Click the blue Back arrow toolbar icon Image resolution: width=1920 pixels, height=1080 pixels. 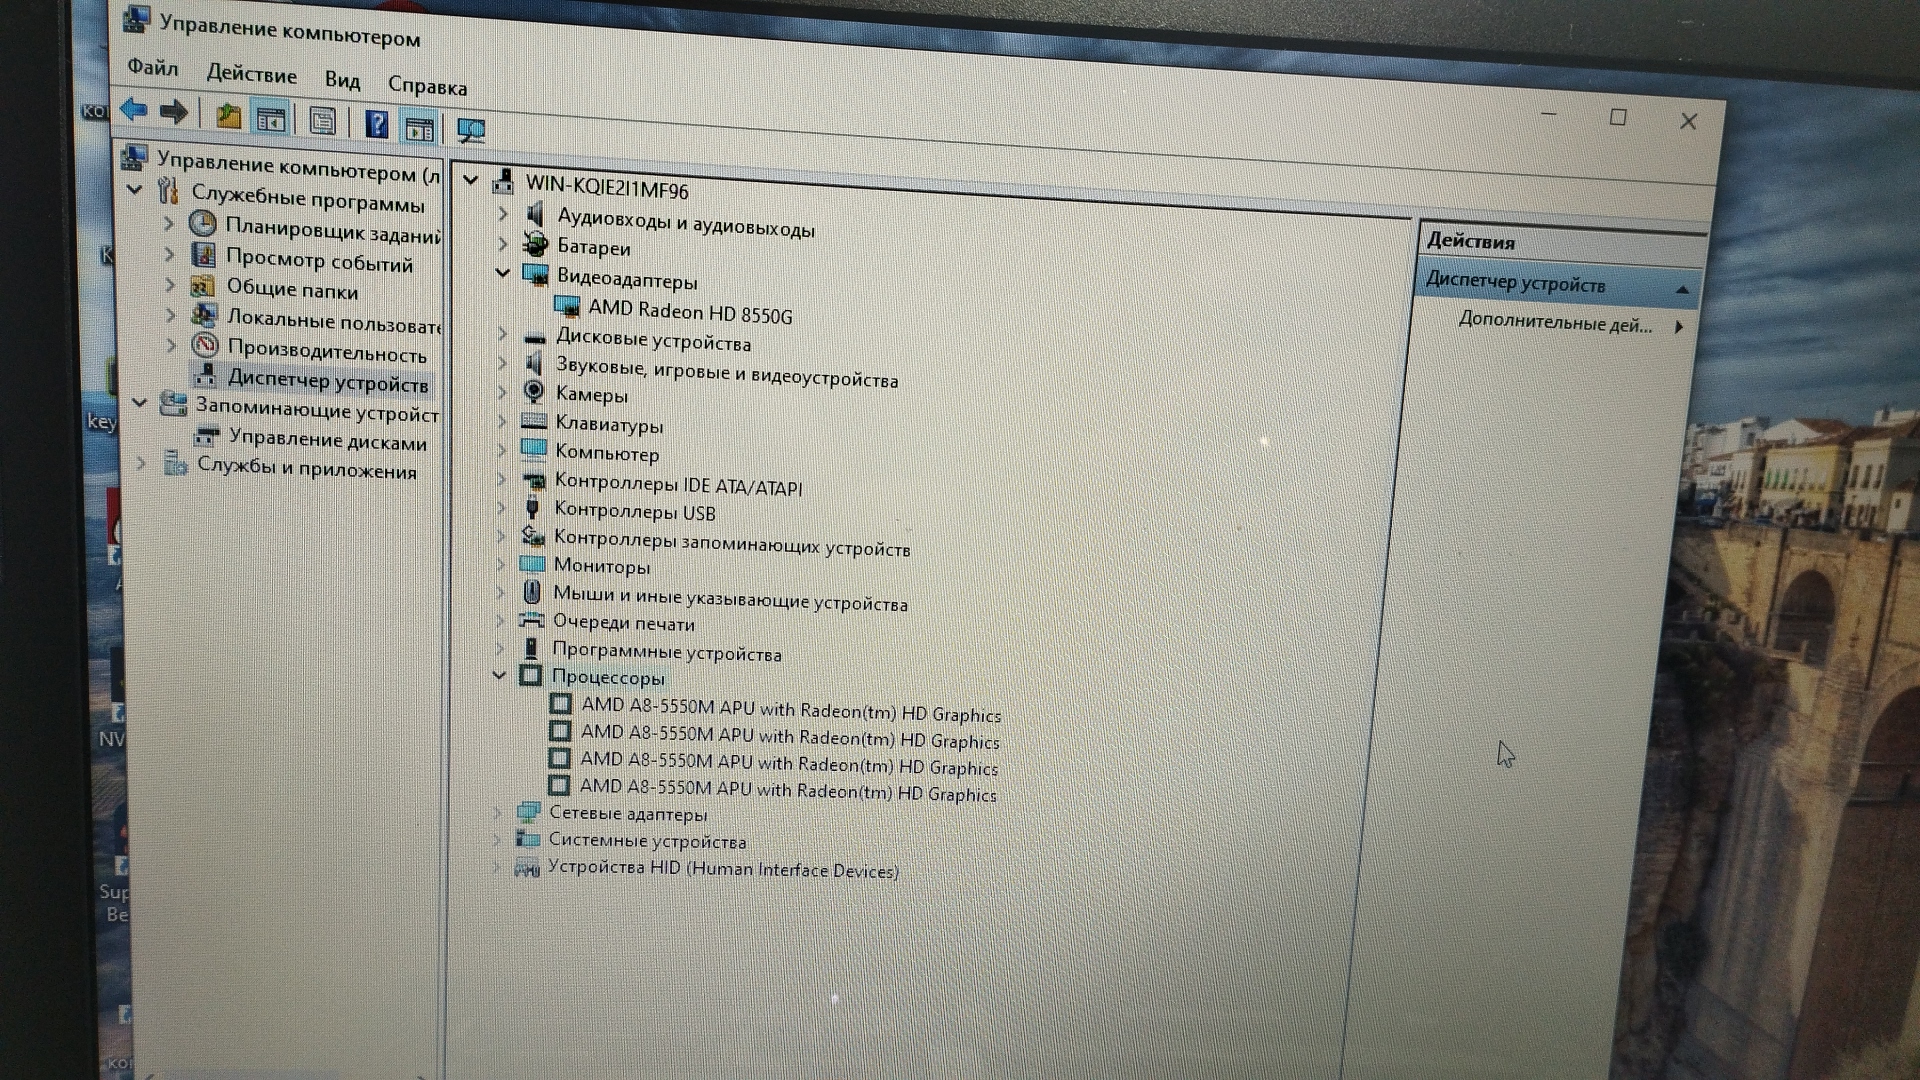tap(133, 110)
